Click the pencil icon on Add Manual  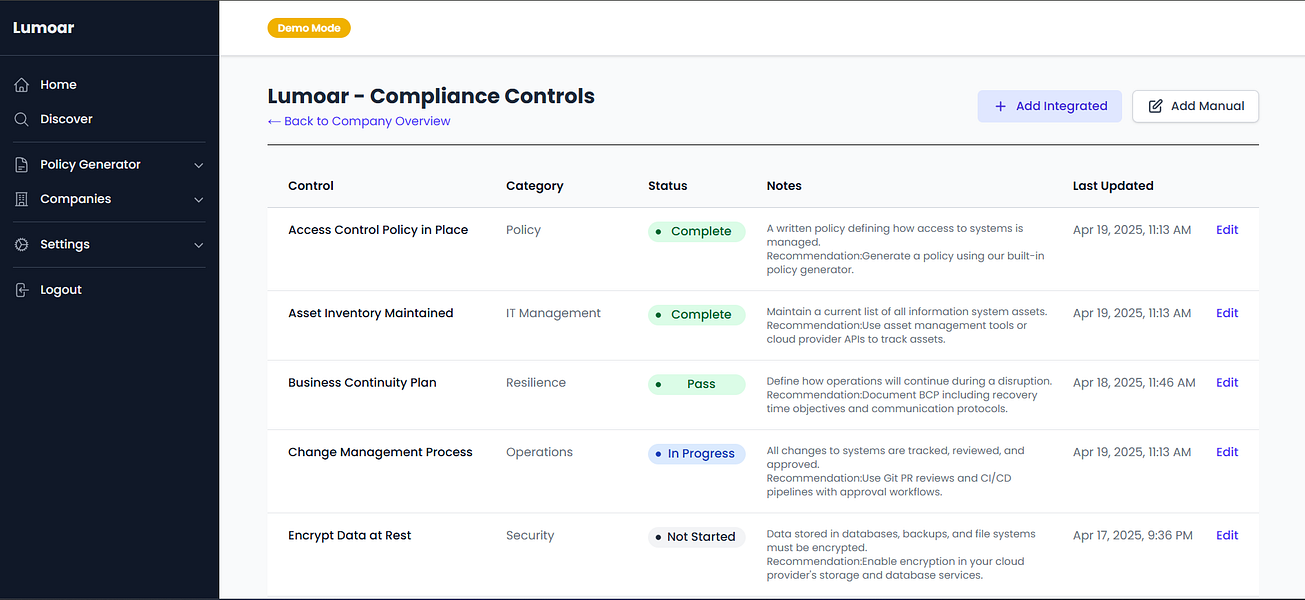click(1155, 106)
